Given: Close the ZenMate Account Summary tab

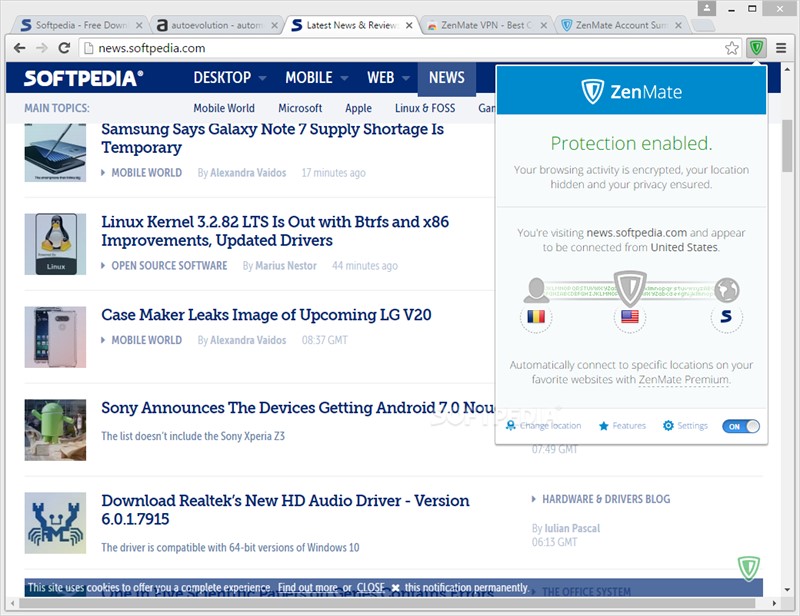Looking at the screenshot, I should click(x=678, y=25).
